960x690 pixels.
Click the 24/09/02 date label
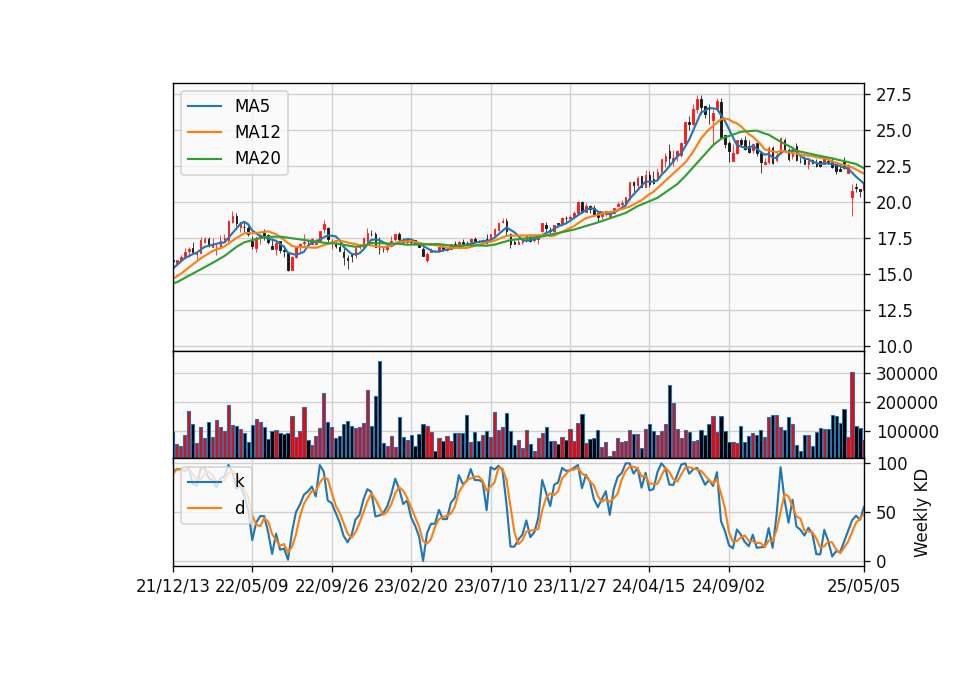pos(729,586)
